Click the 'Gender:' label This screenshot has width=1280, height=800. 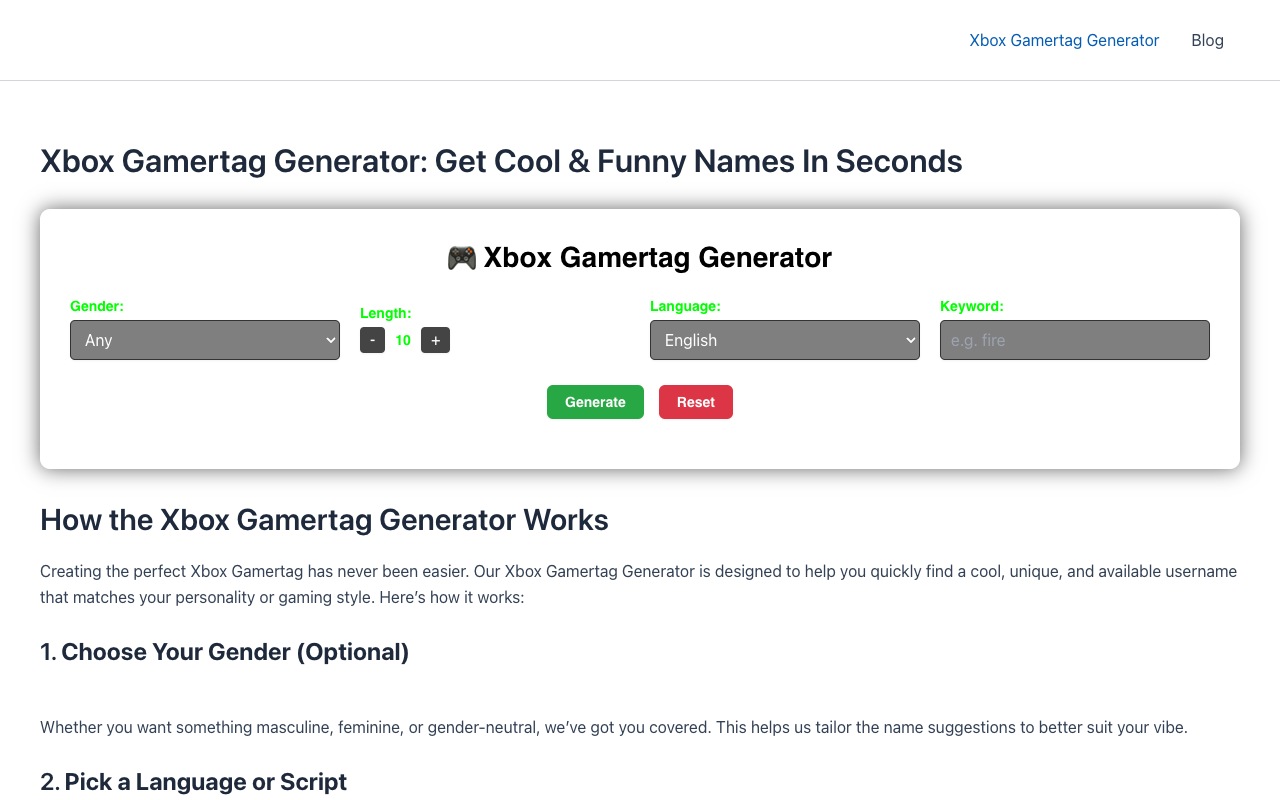97,306
